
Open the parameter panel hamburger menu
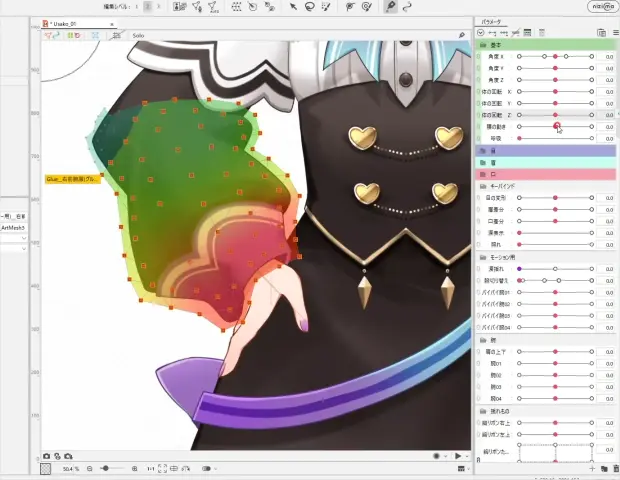point(616,33)
